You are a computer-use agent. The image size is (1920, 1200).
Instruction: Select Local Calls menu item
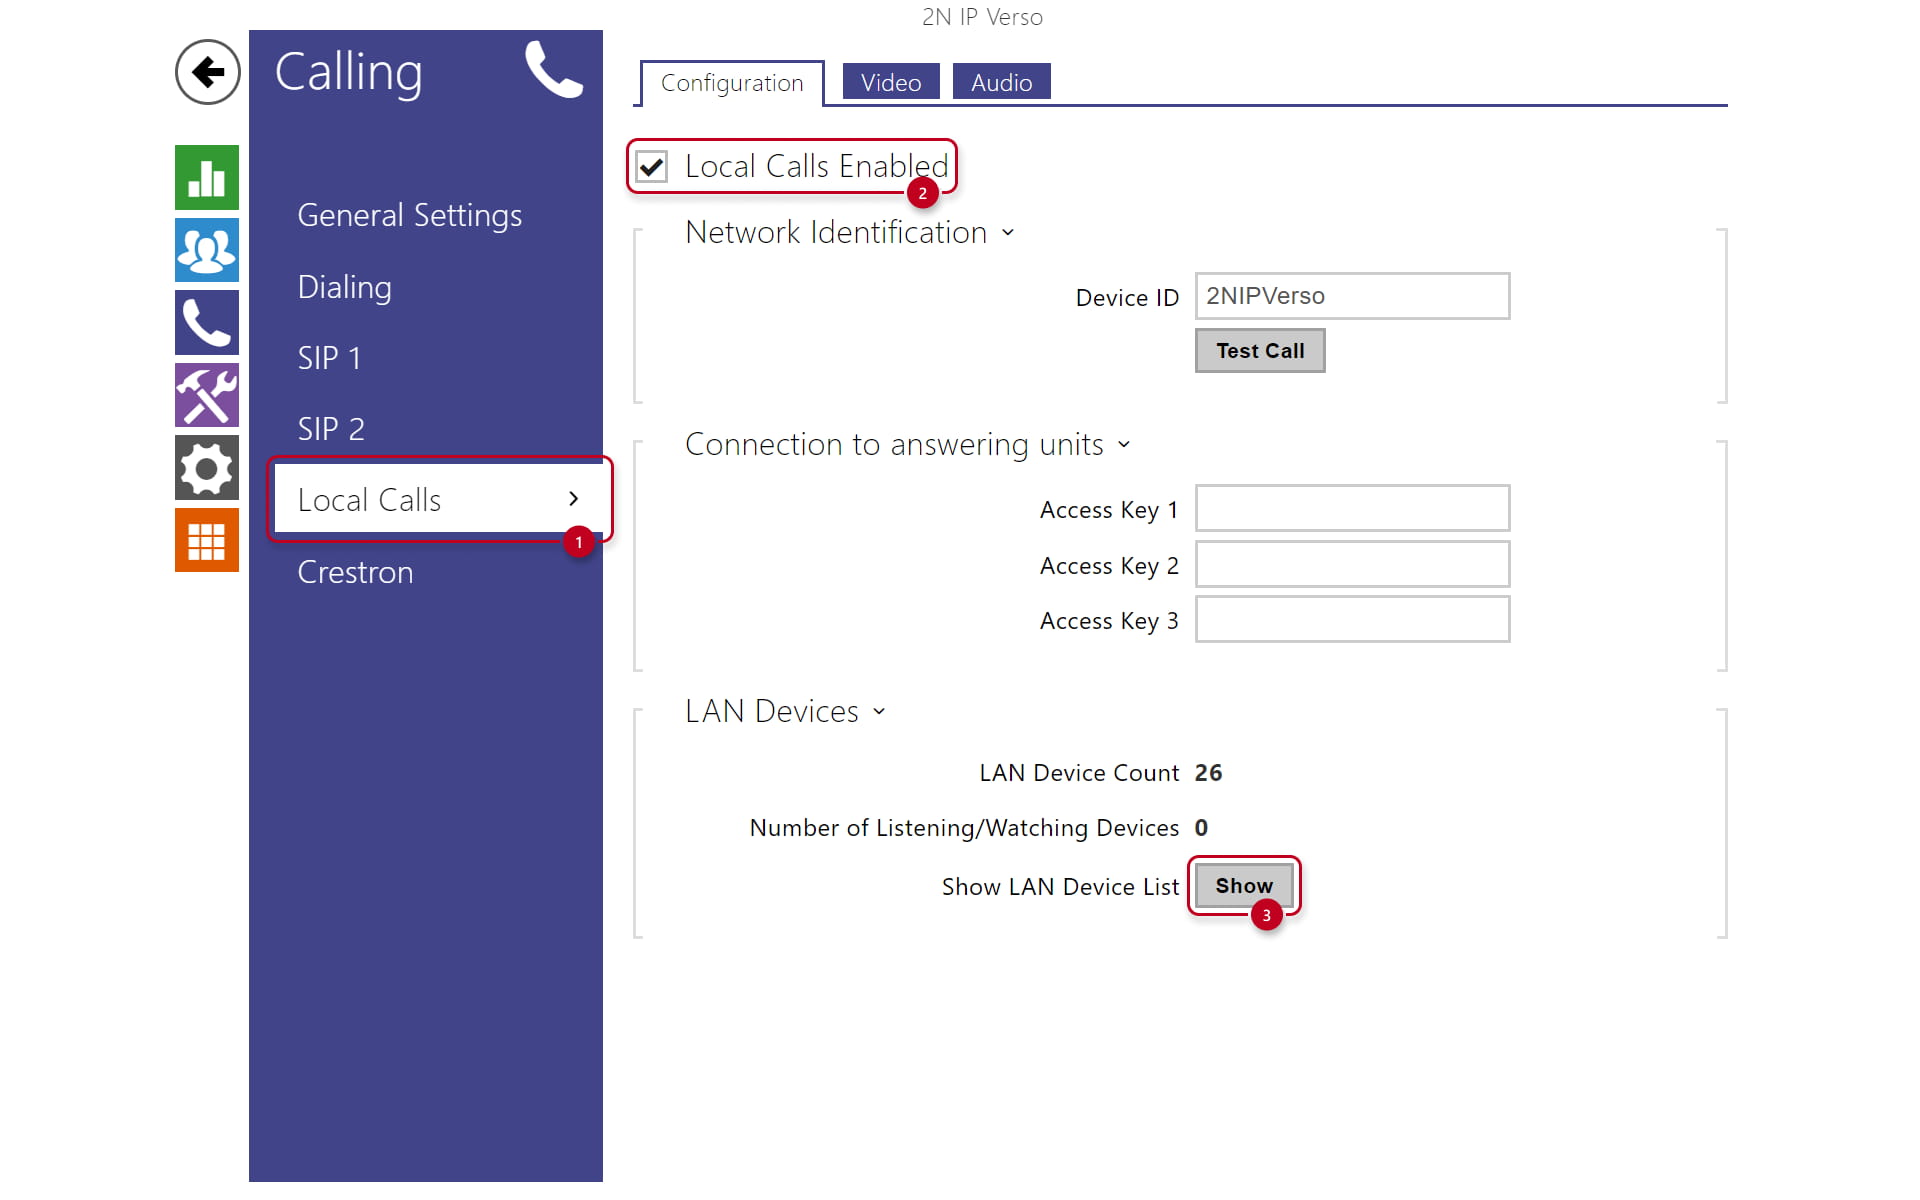coord(438,499)
